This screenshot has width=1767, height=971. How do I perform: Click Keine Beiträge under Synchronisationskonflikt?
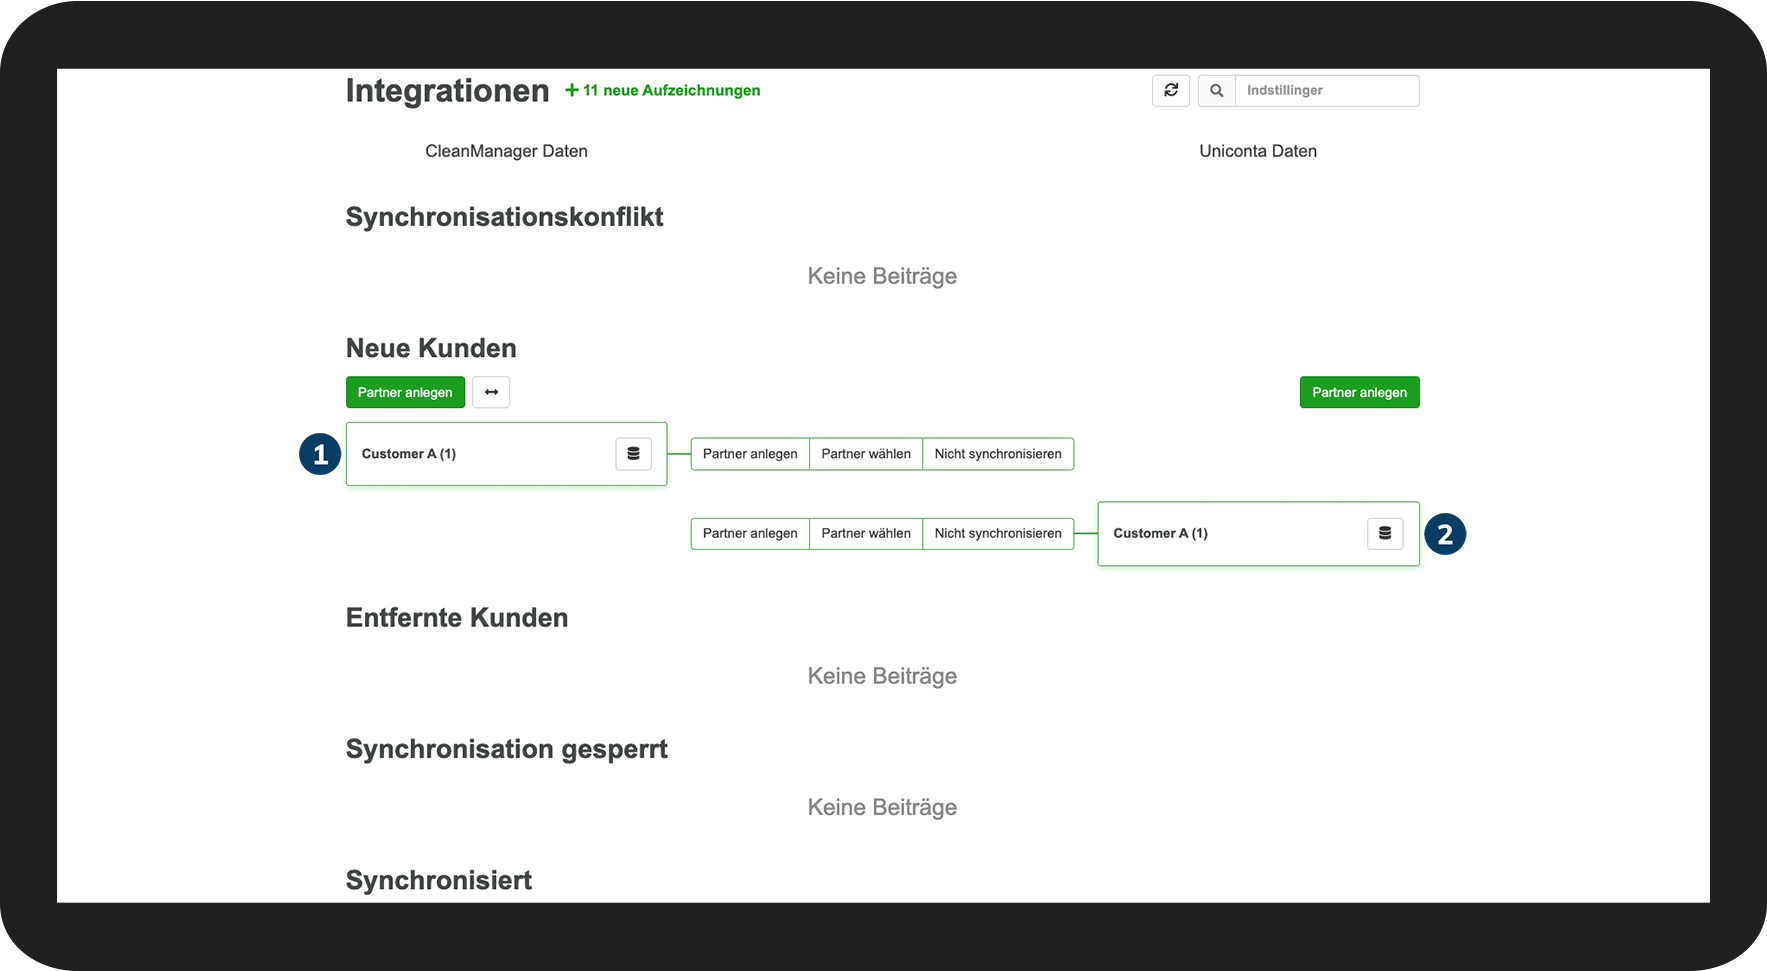tap(882, 276)
